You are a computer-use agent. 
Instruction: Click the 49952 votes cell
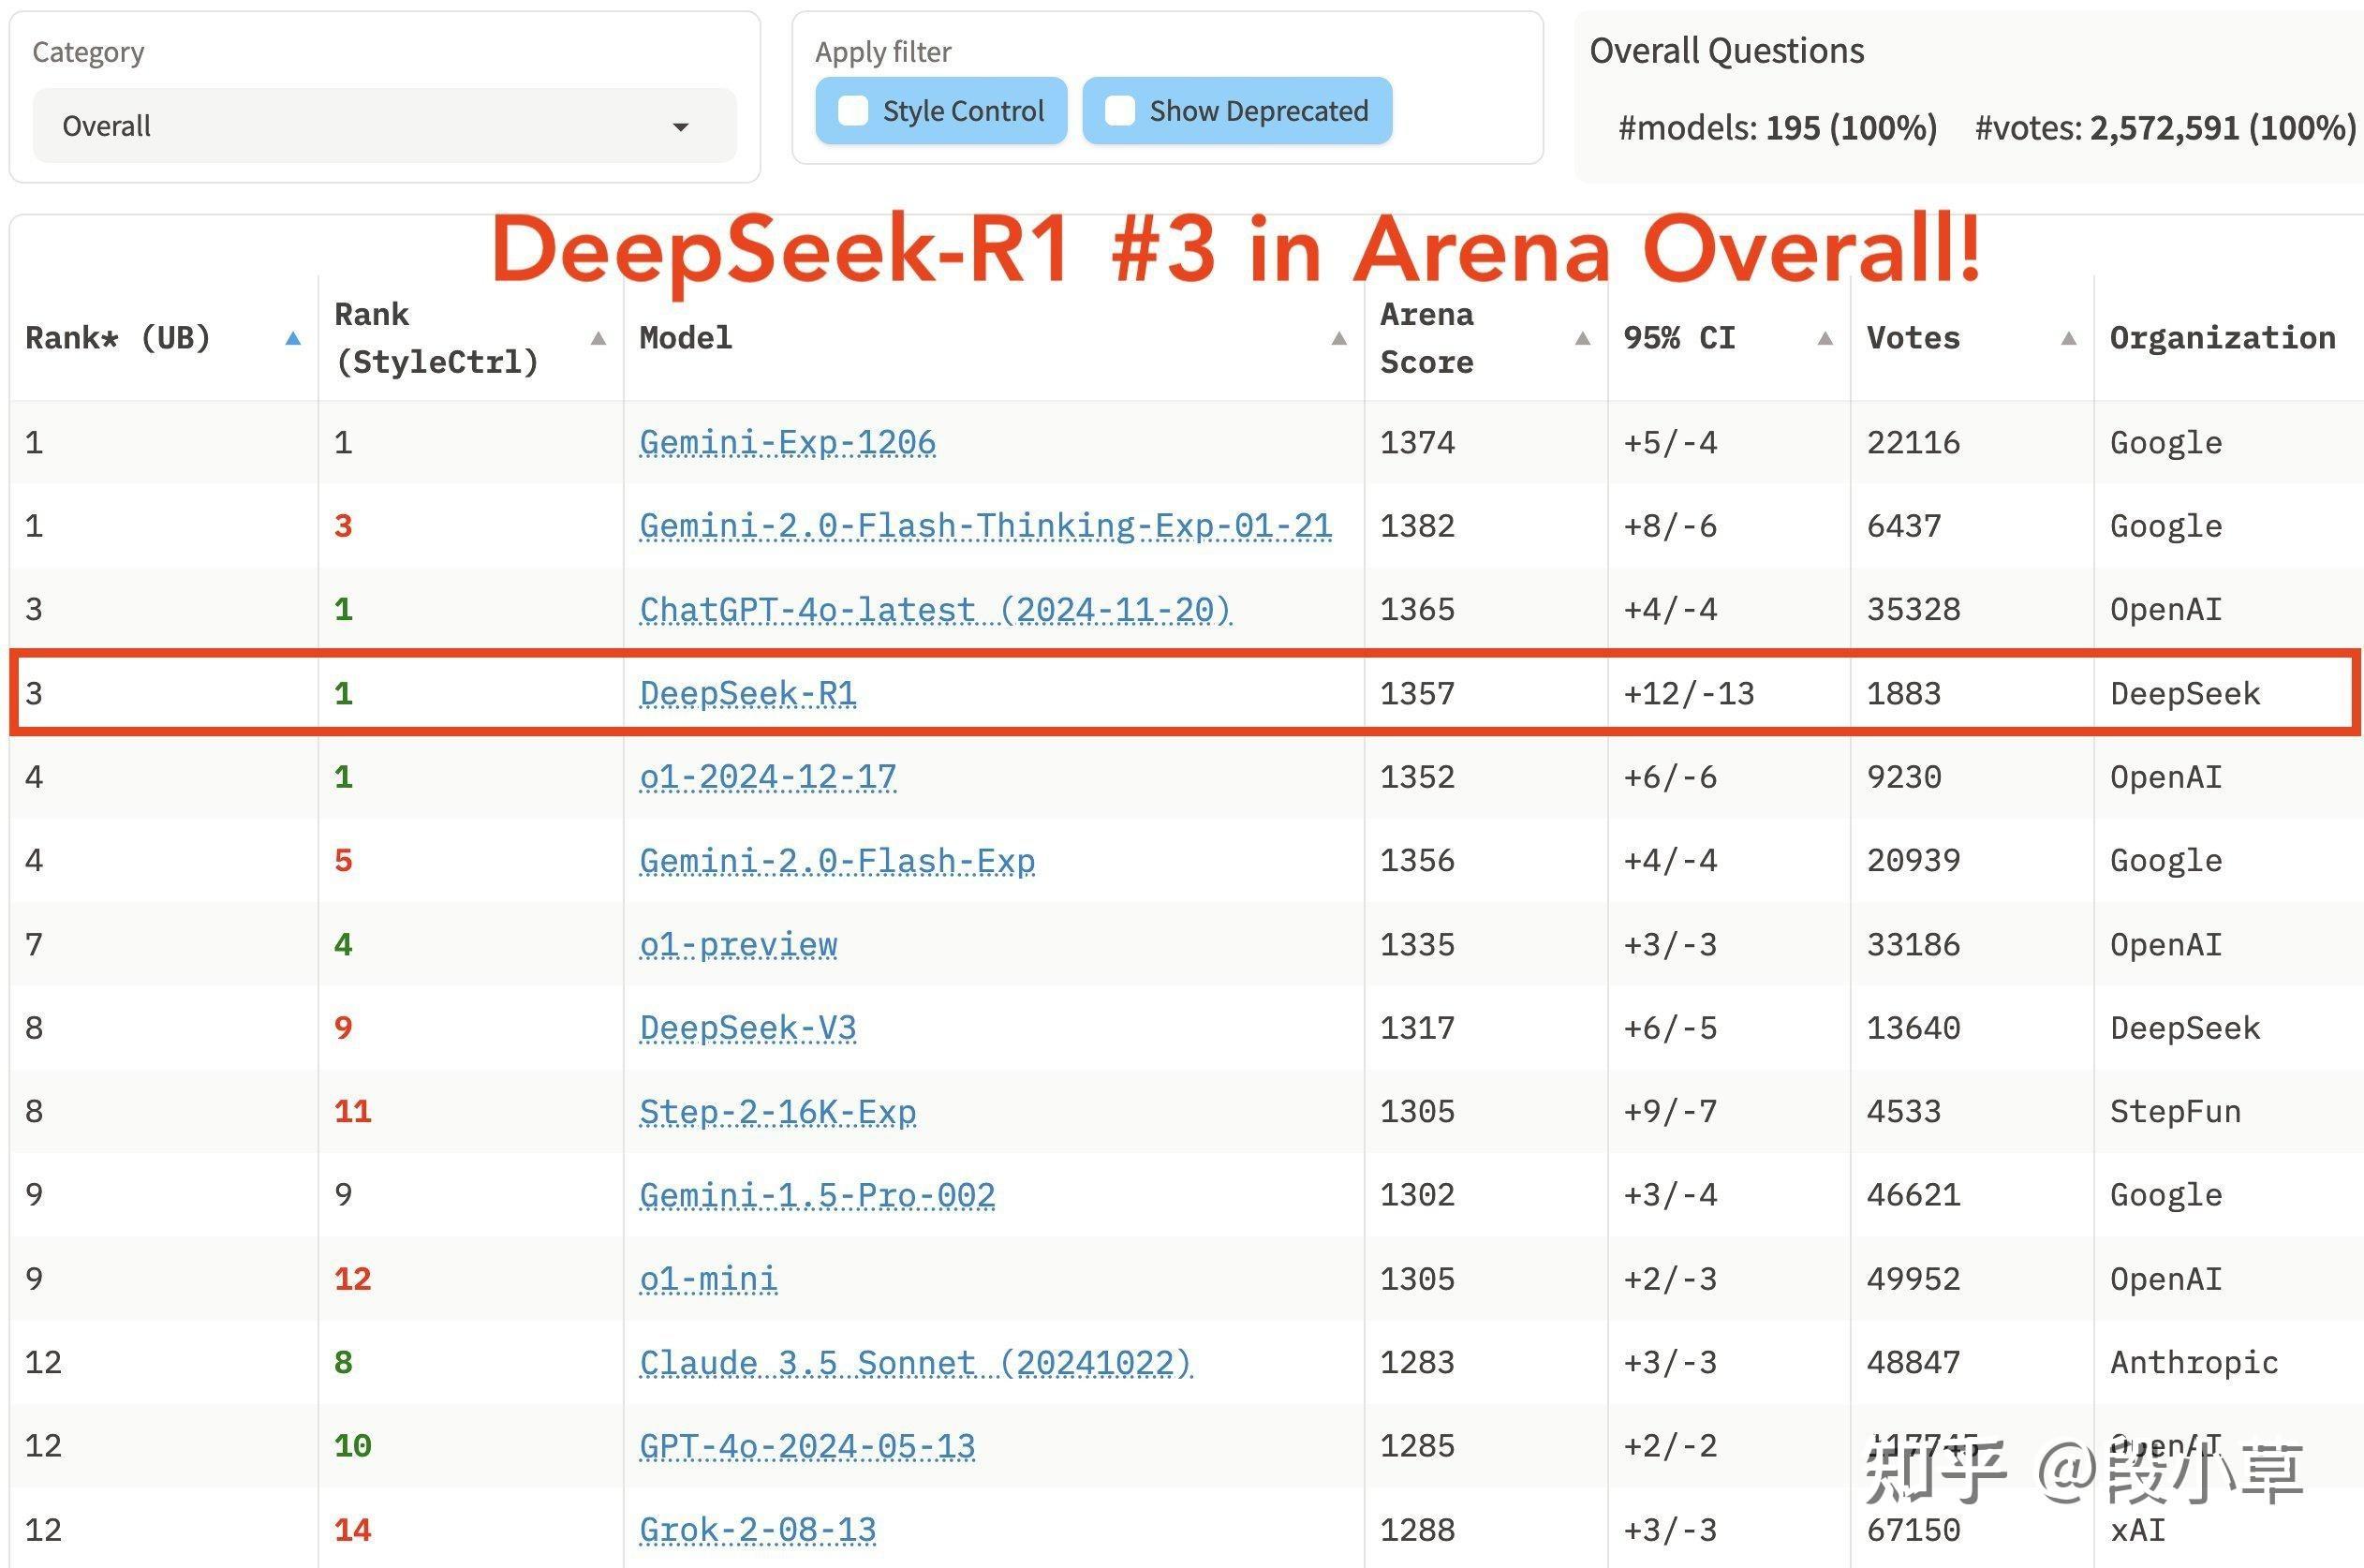click(1914, 1279)
